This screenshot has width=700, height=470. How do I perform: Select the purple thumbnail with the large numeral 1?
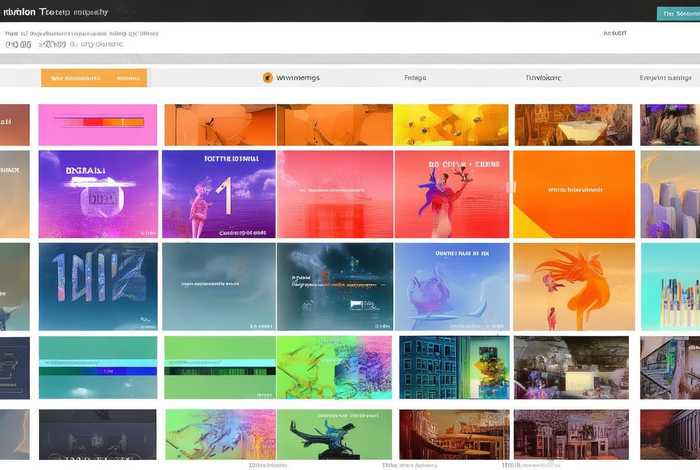coord(218,194)
